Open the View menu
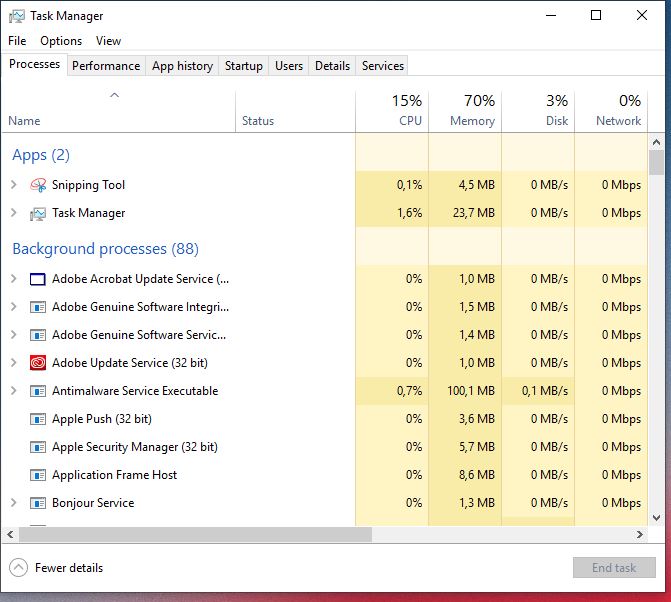The height and width of the screenshot is (602, 671). click(x=108, y=41)
